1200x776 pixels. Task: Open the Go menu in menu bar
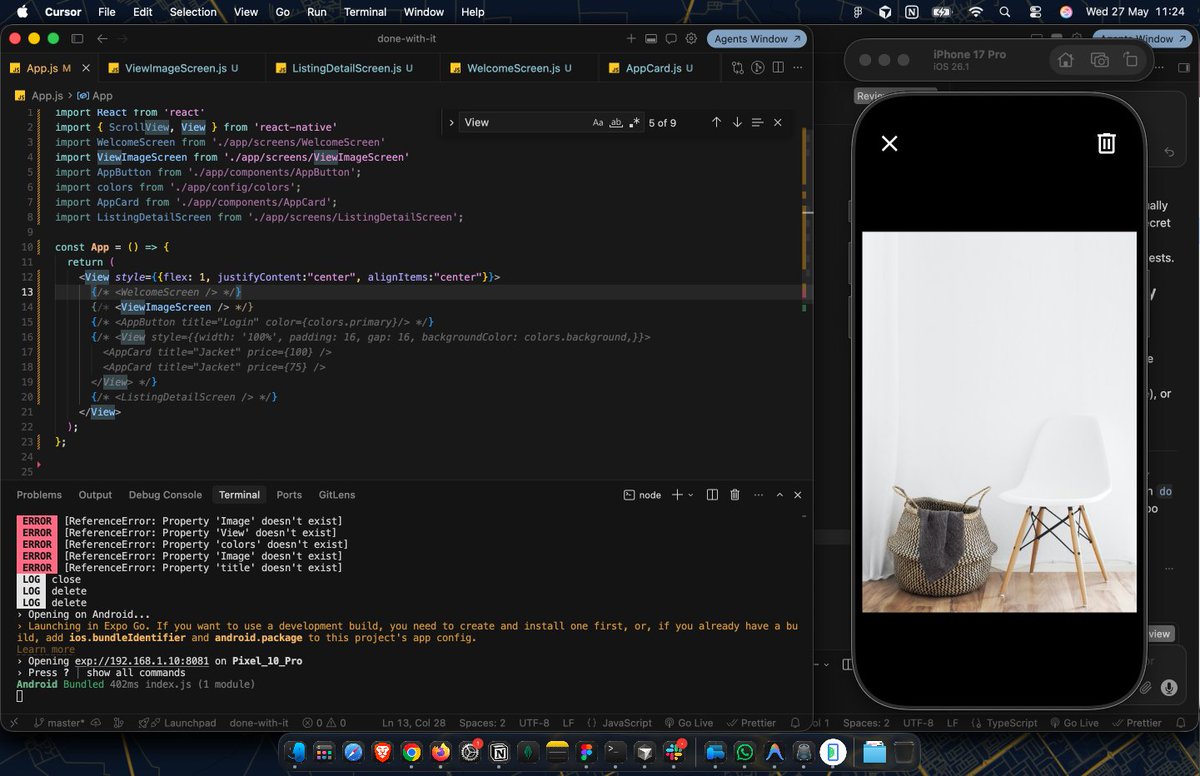coord(282,12)
